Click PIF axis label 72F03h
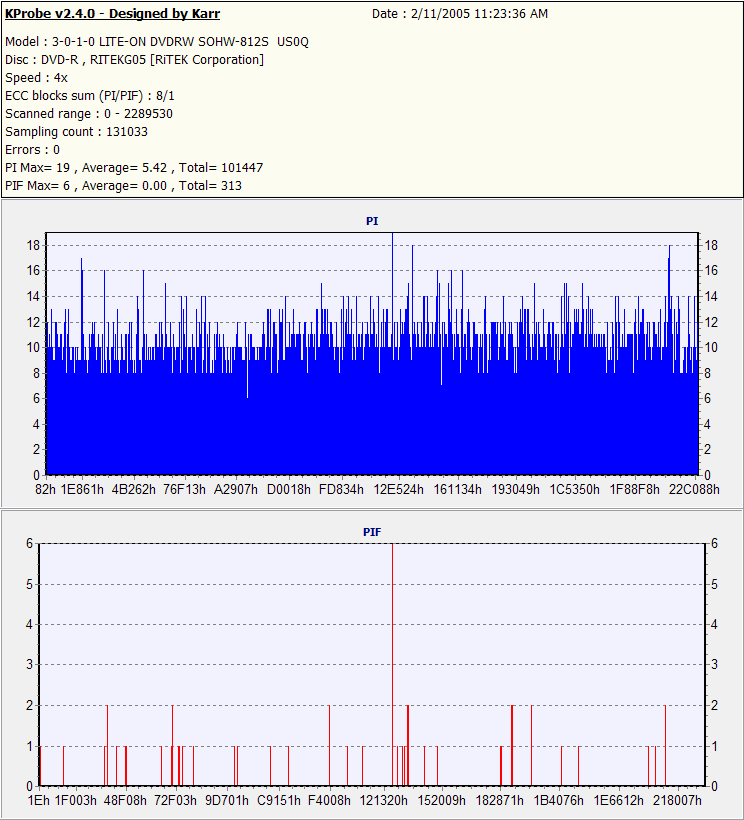This screenshot has height=820, width=744. [176, 801]
